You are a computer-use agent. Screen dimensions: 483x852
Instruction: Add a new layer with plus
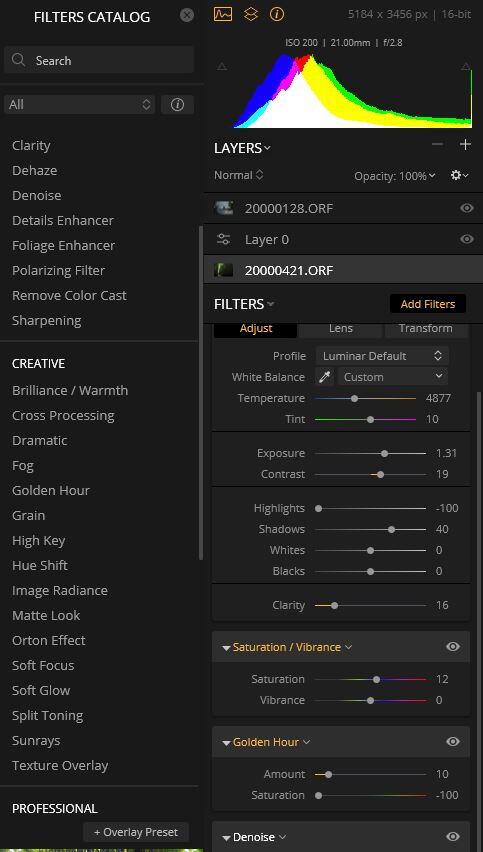point(465,145)
